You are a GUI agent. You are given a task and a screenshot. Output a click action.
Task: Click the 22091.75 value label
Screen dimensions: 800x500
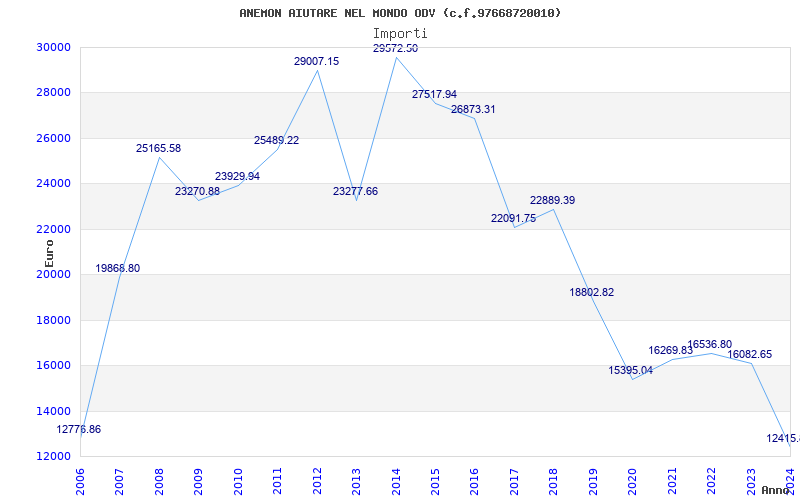(x=513, y=218)
